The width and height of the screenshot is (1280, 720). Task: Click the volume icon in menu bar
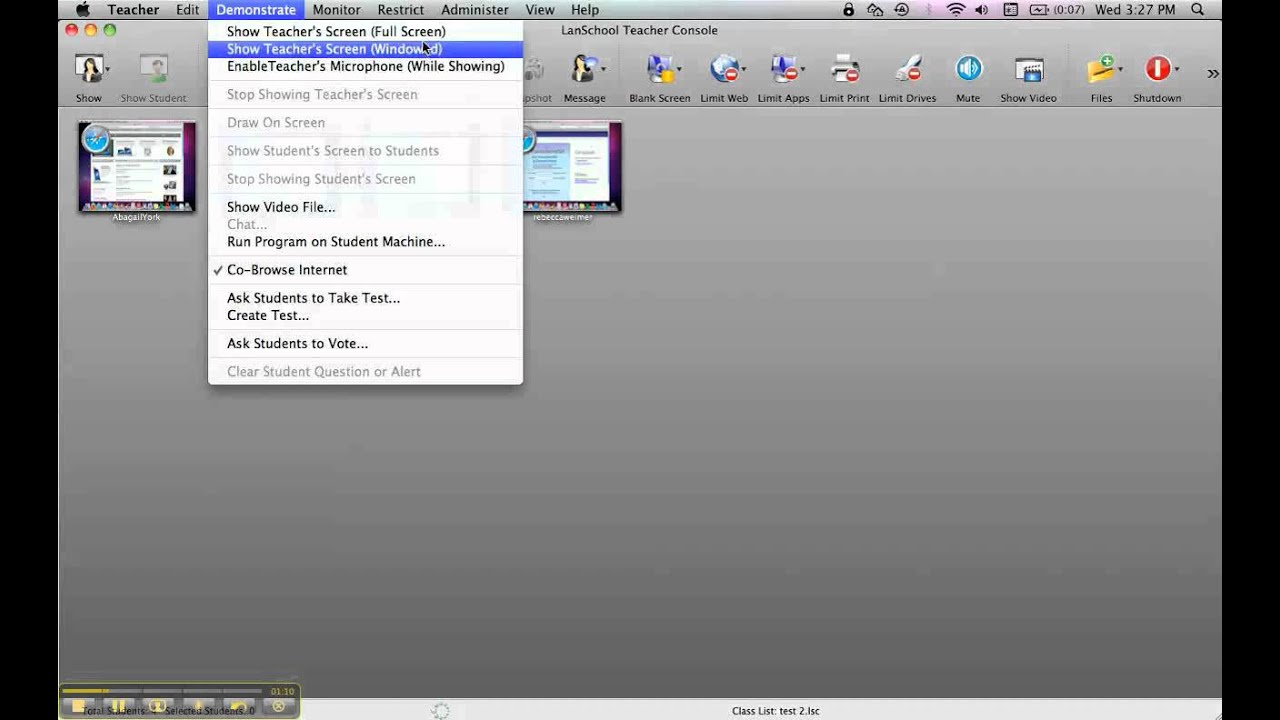pos(982,9)
